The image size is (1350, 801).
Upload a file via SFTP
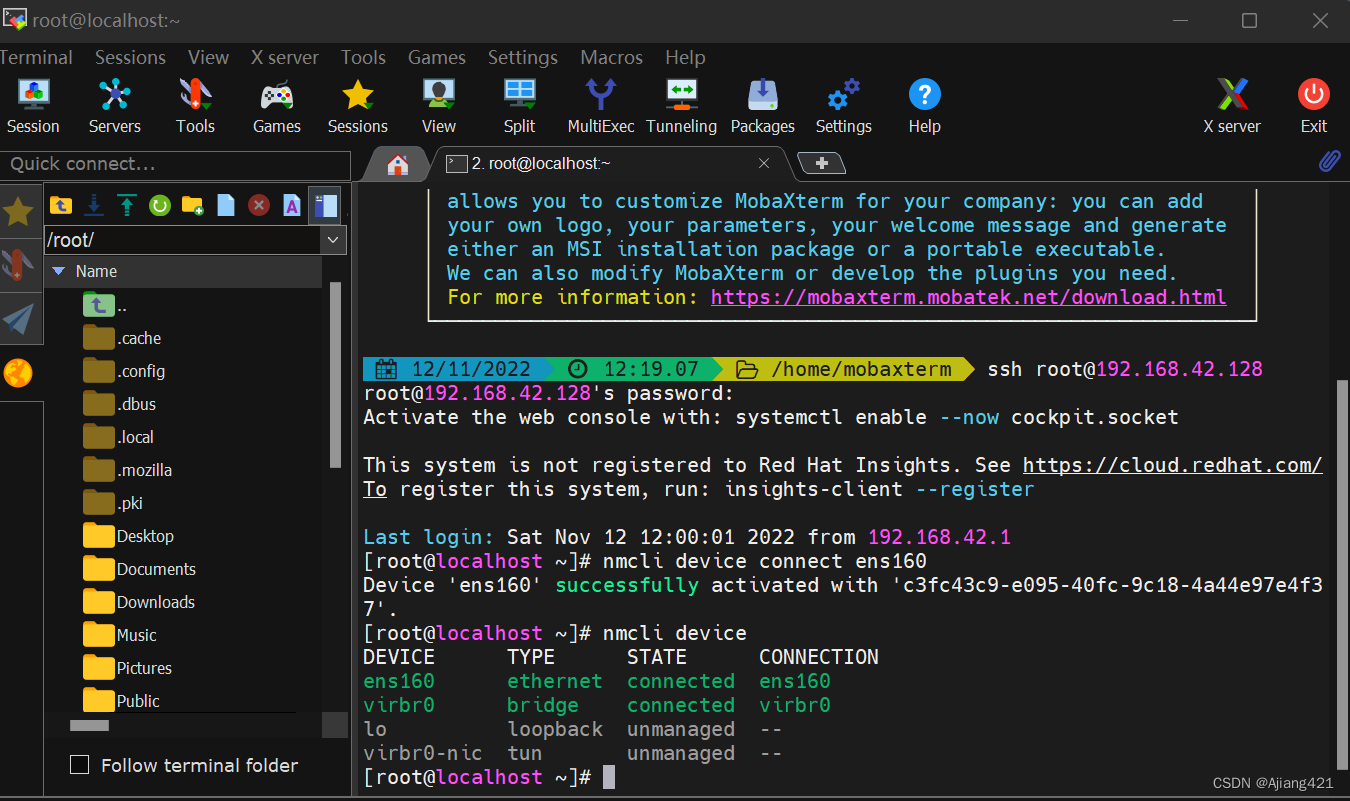(126, 205)
